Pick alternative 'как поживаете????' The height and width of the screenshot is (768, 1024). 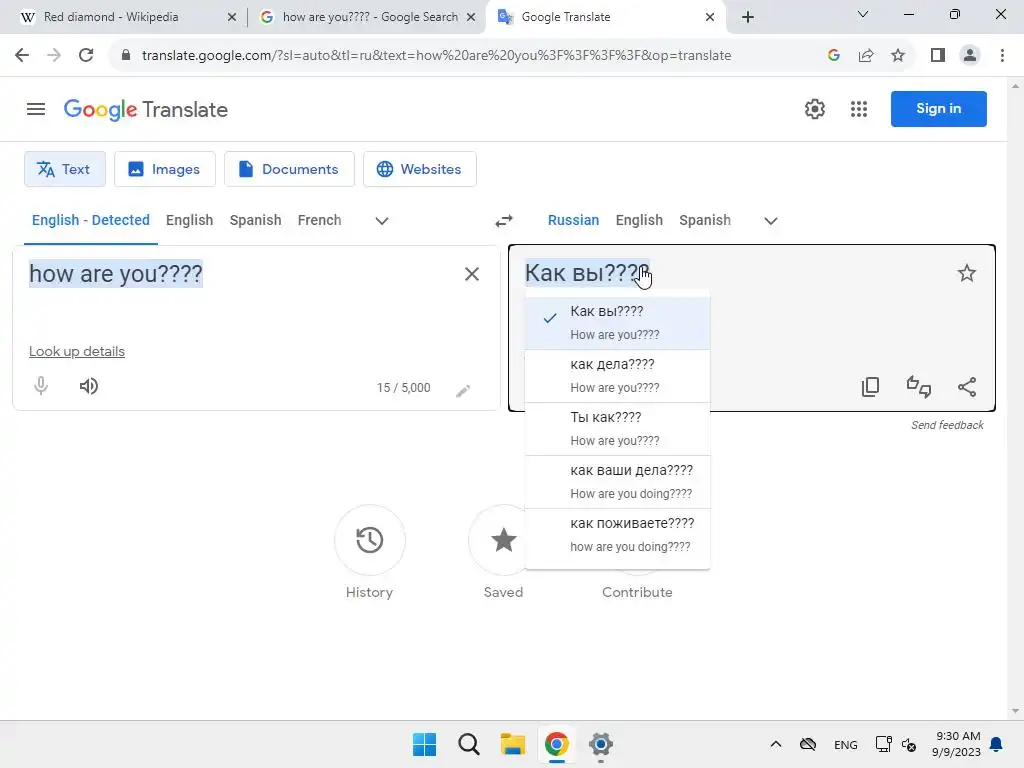coord(617,535)
